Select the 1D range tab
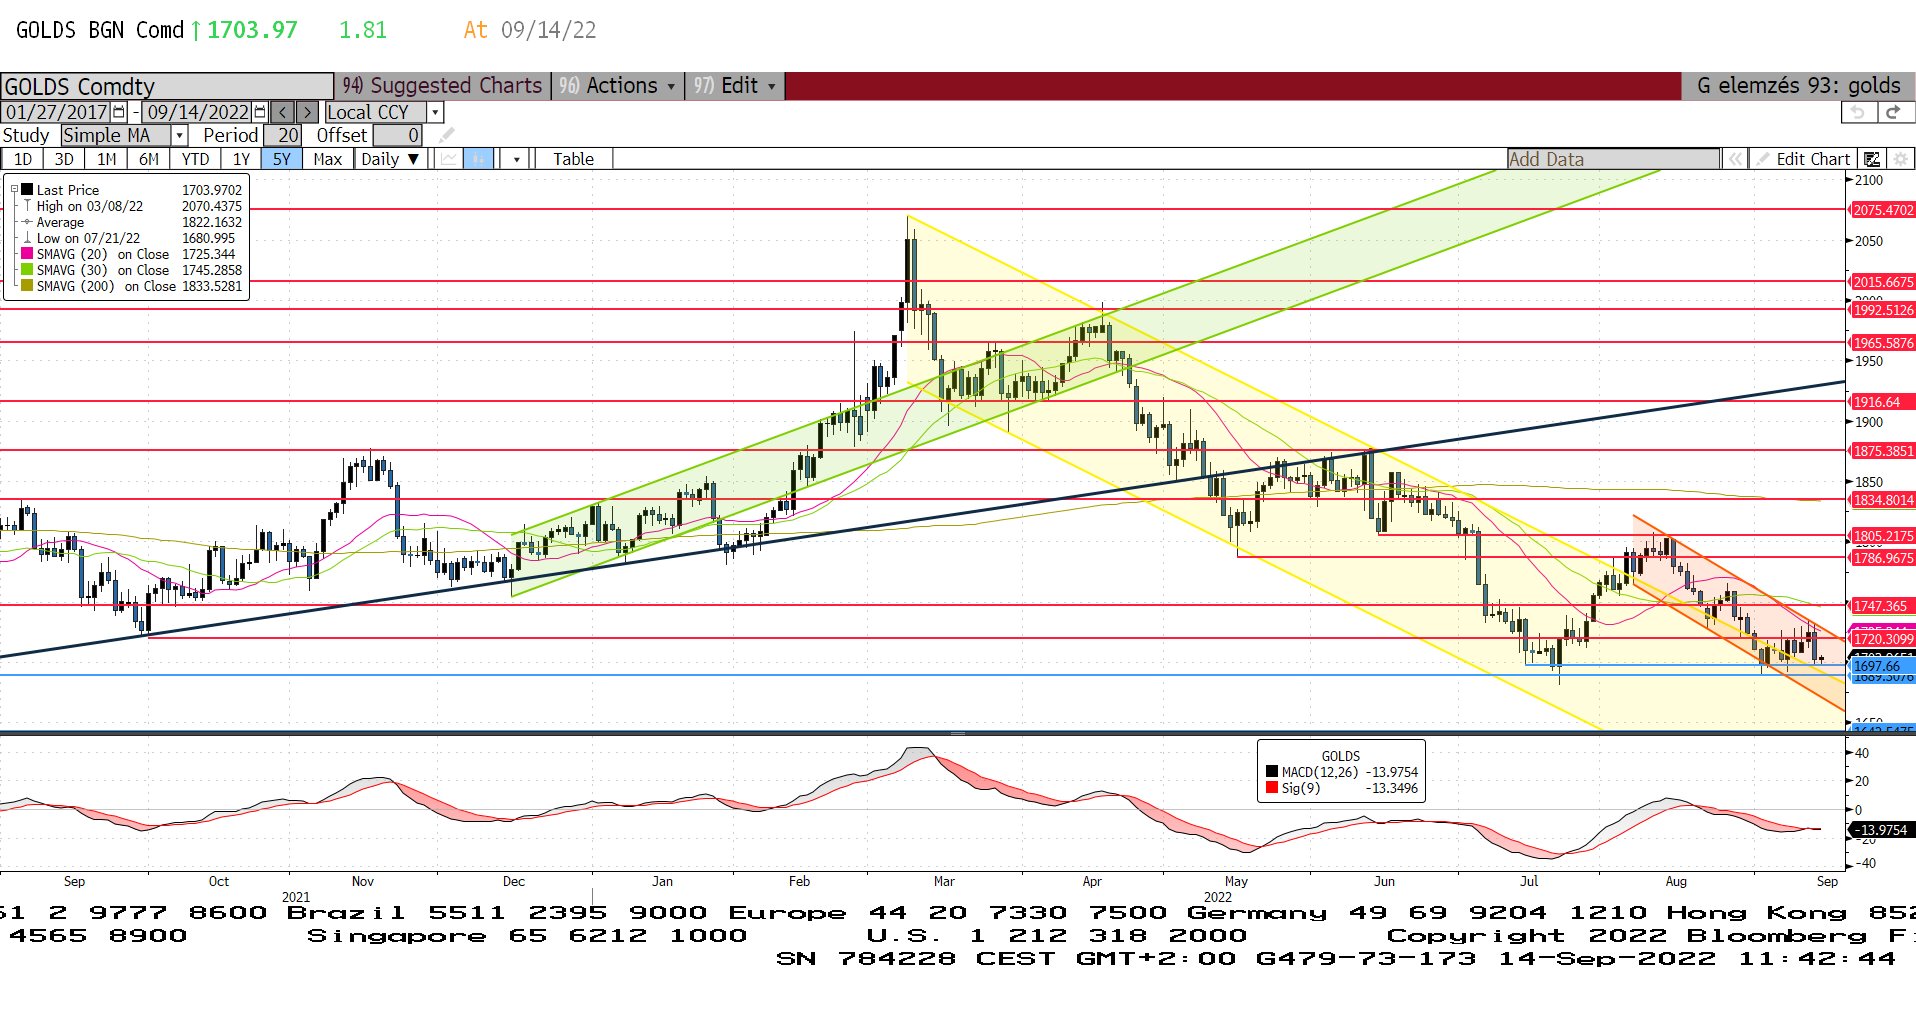This screenshot has height=1014, width=1916. coord(22,159)
